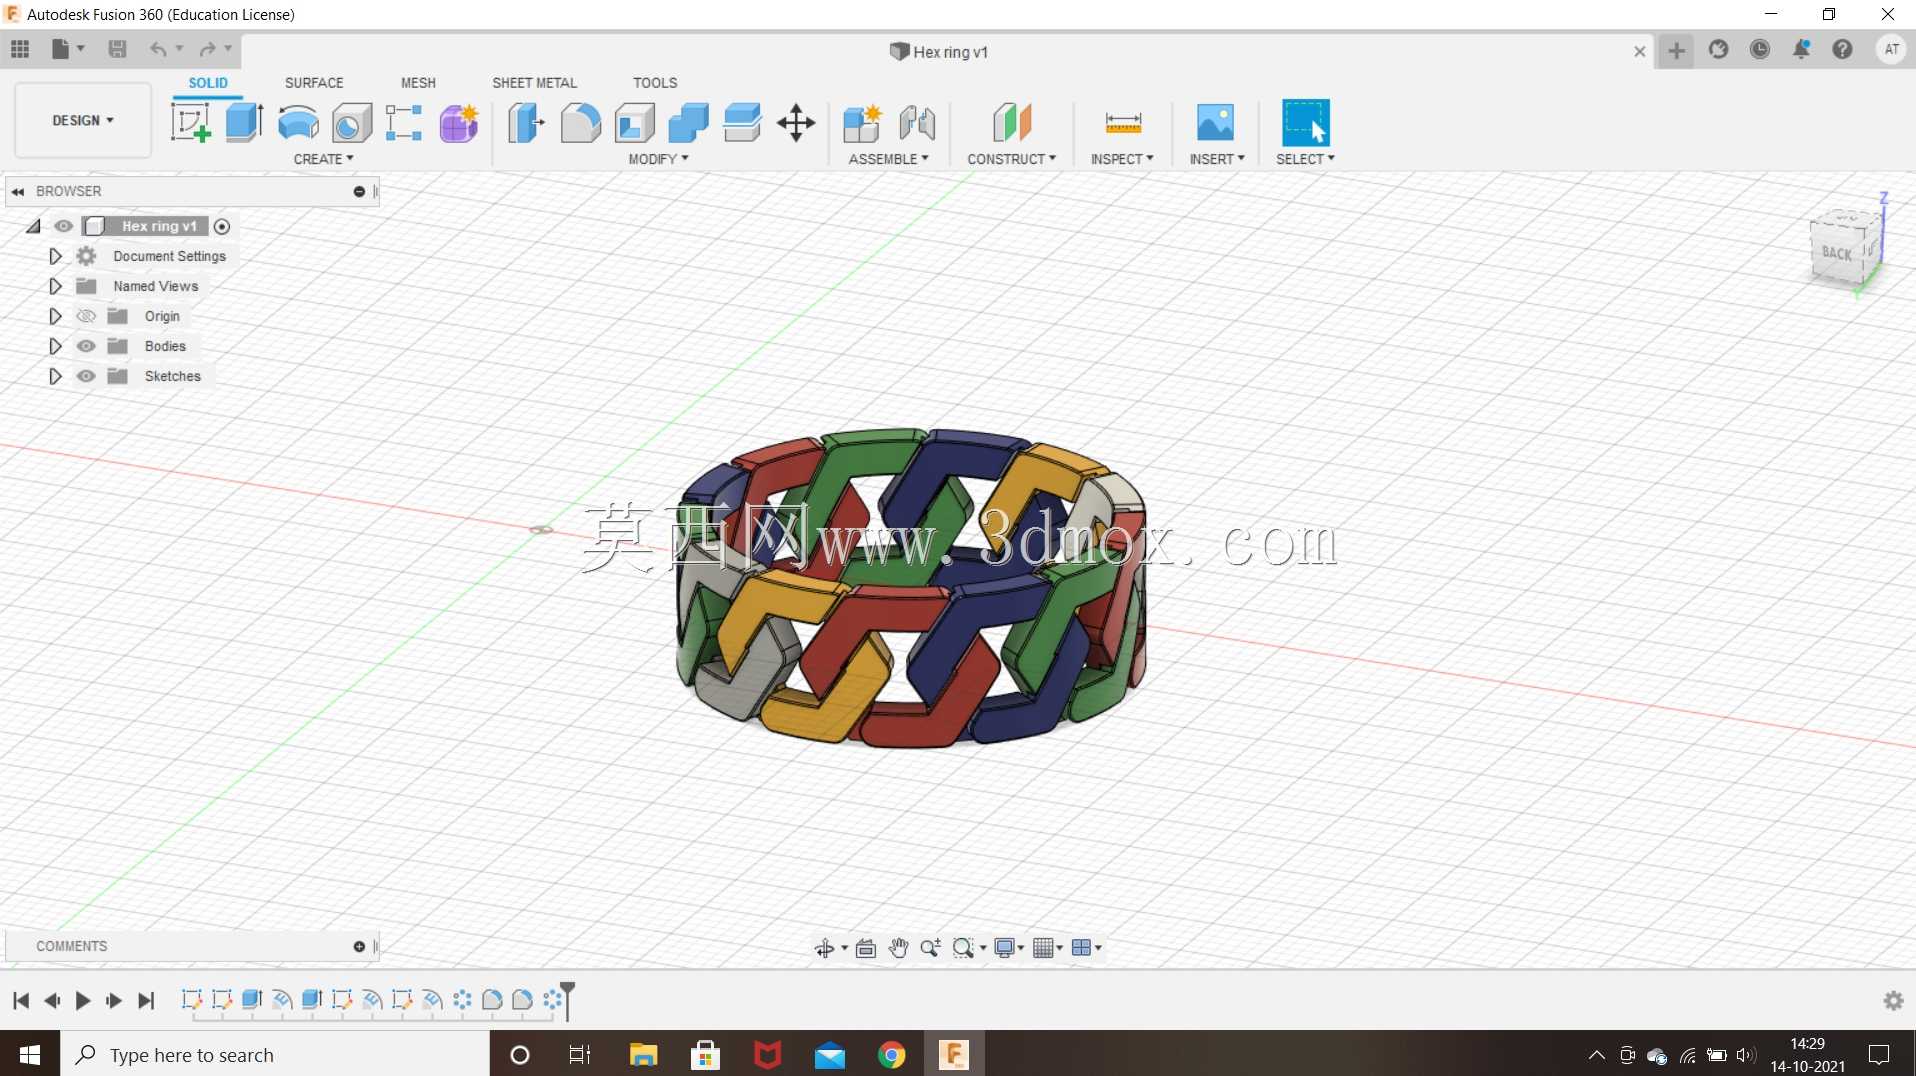Switch to the MESH tab
Image resolution: width=1916 pixels, height=1076 pixels.
tap(418, 83)
